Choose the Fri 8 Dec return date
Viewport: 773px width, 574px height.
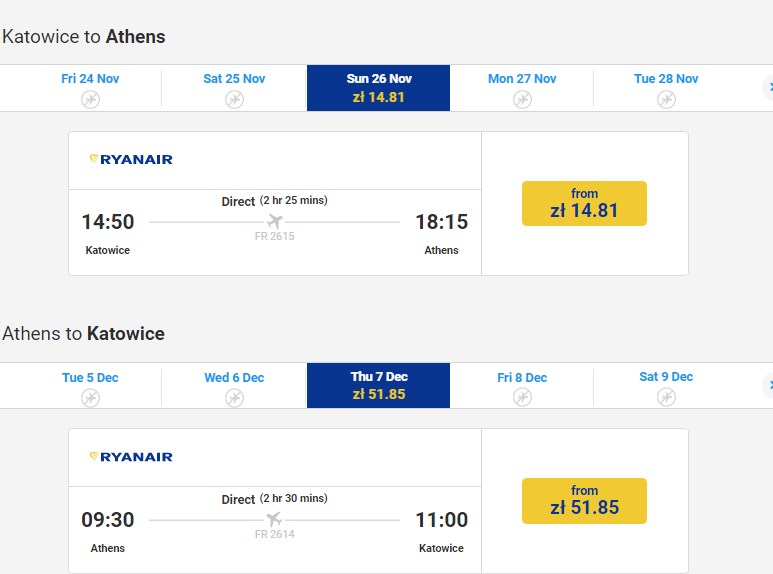coord(522,378)
